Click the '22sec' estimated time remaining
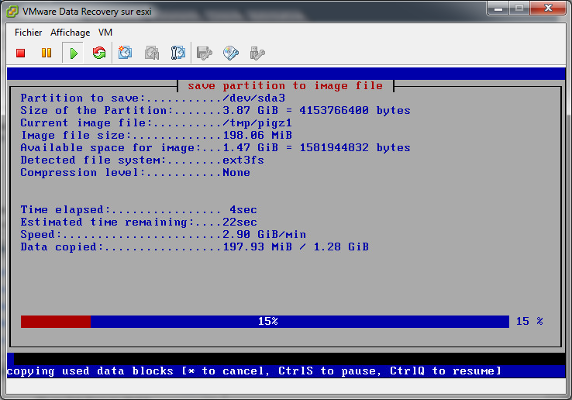This screenshot has height=400, width=572. (240, 222)
